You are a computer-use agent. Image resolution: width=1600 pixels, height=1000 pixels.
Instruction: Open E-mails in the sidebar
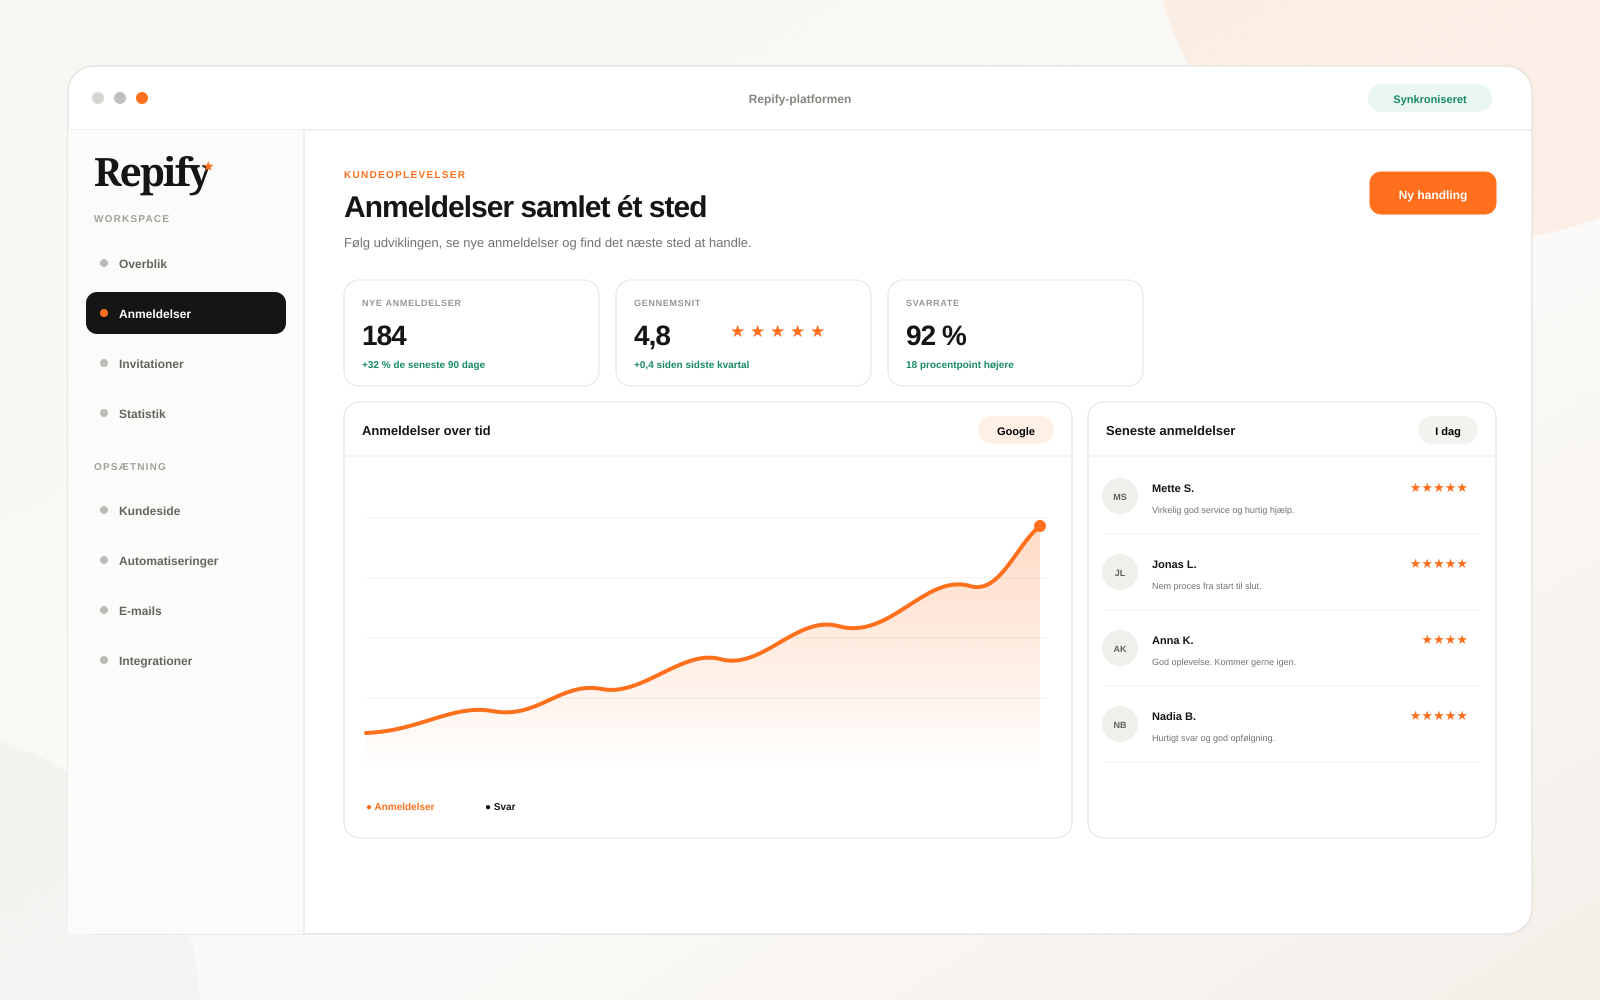(186, 610)
